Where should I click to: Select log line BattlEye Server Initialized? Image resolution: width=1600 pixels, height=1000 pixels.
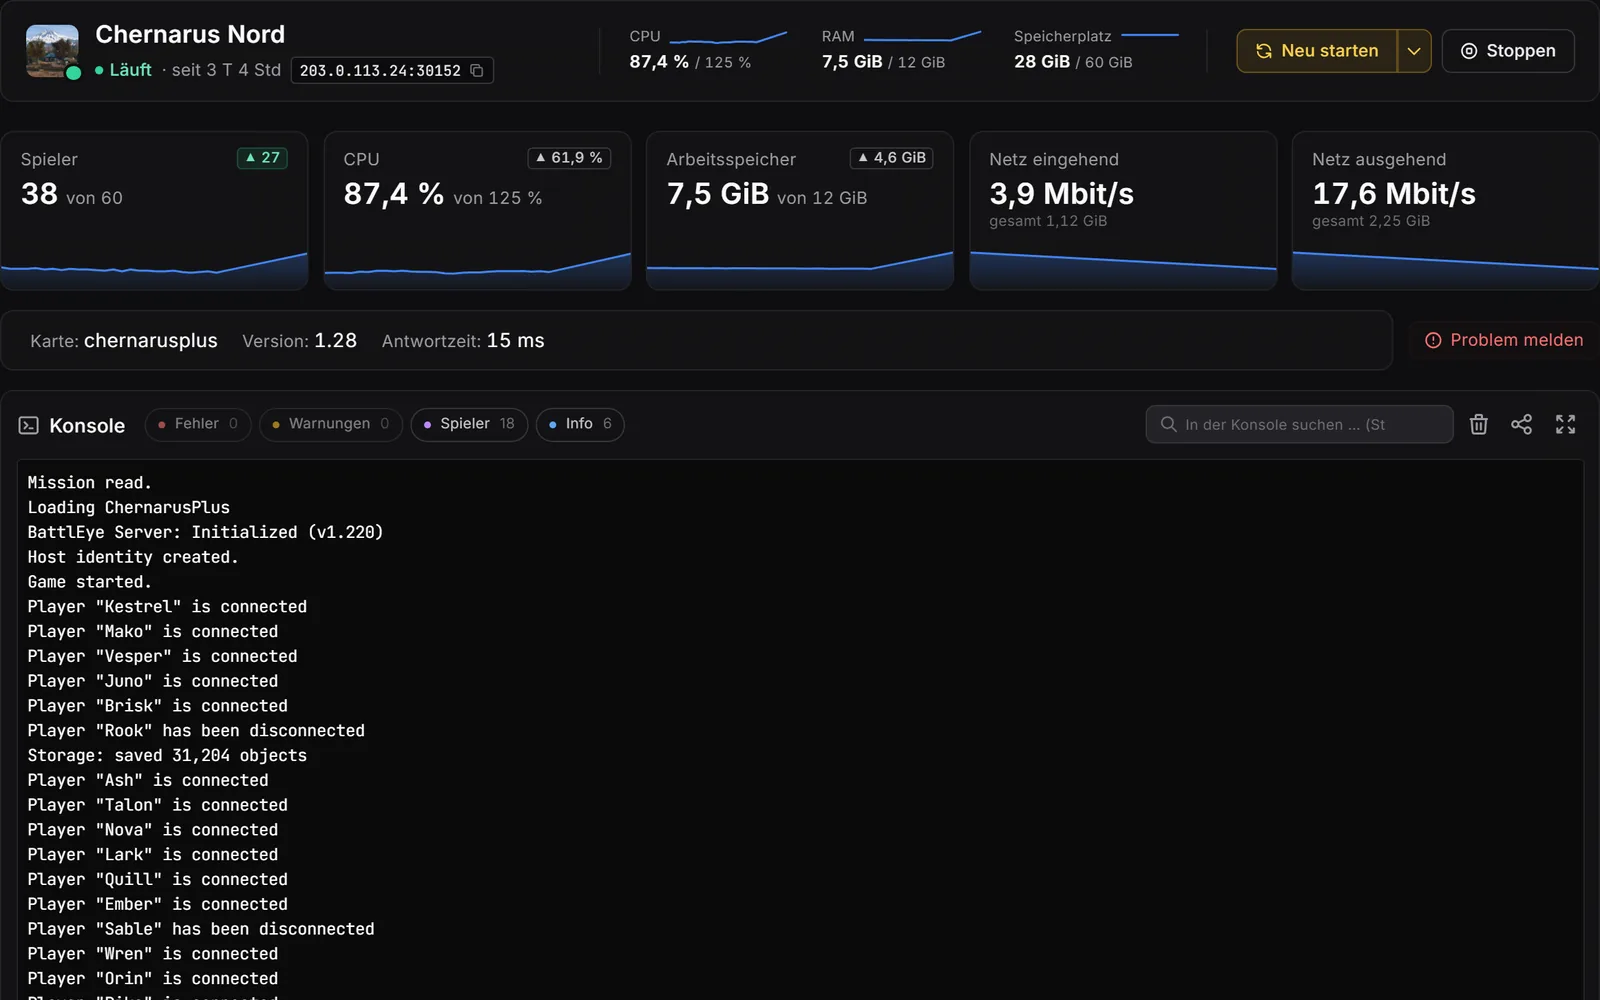click(x=205, y=532)
